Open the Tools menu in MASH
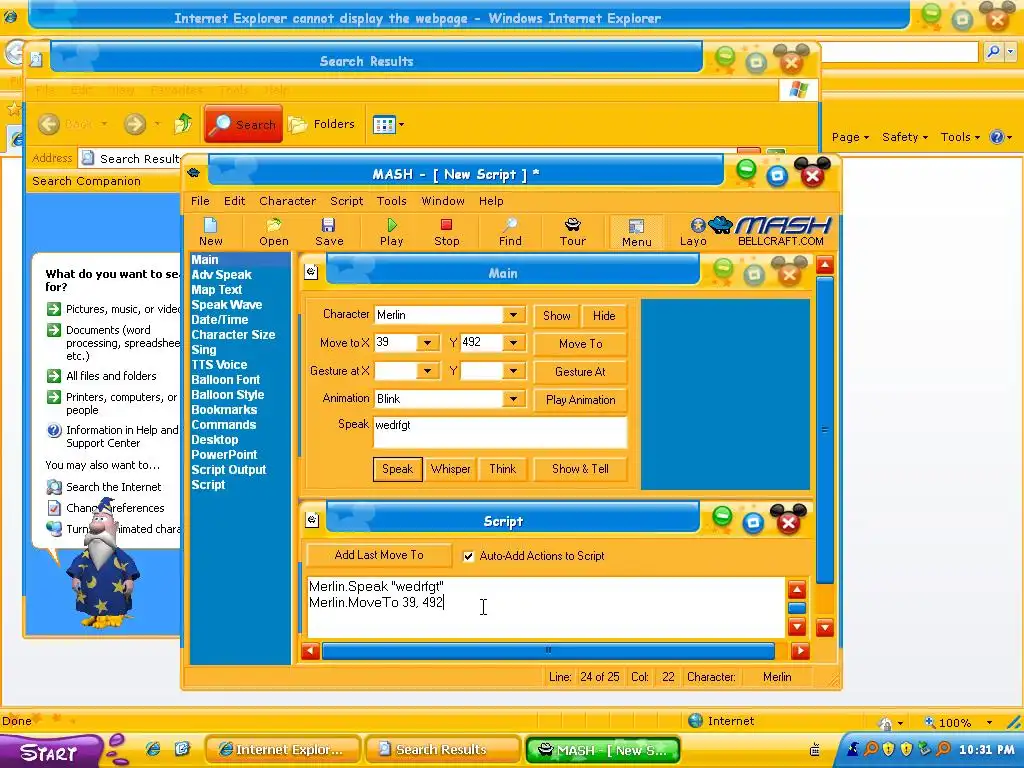 392,201
